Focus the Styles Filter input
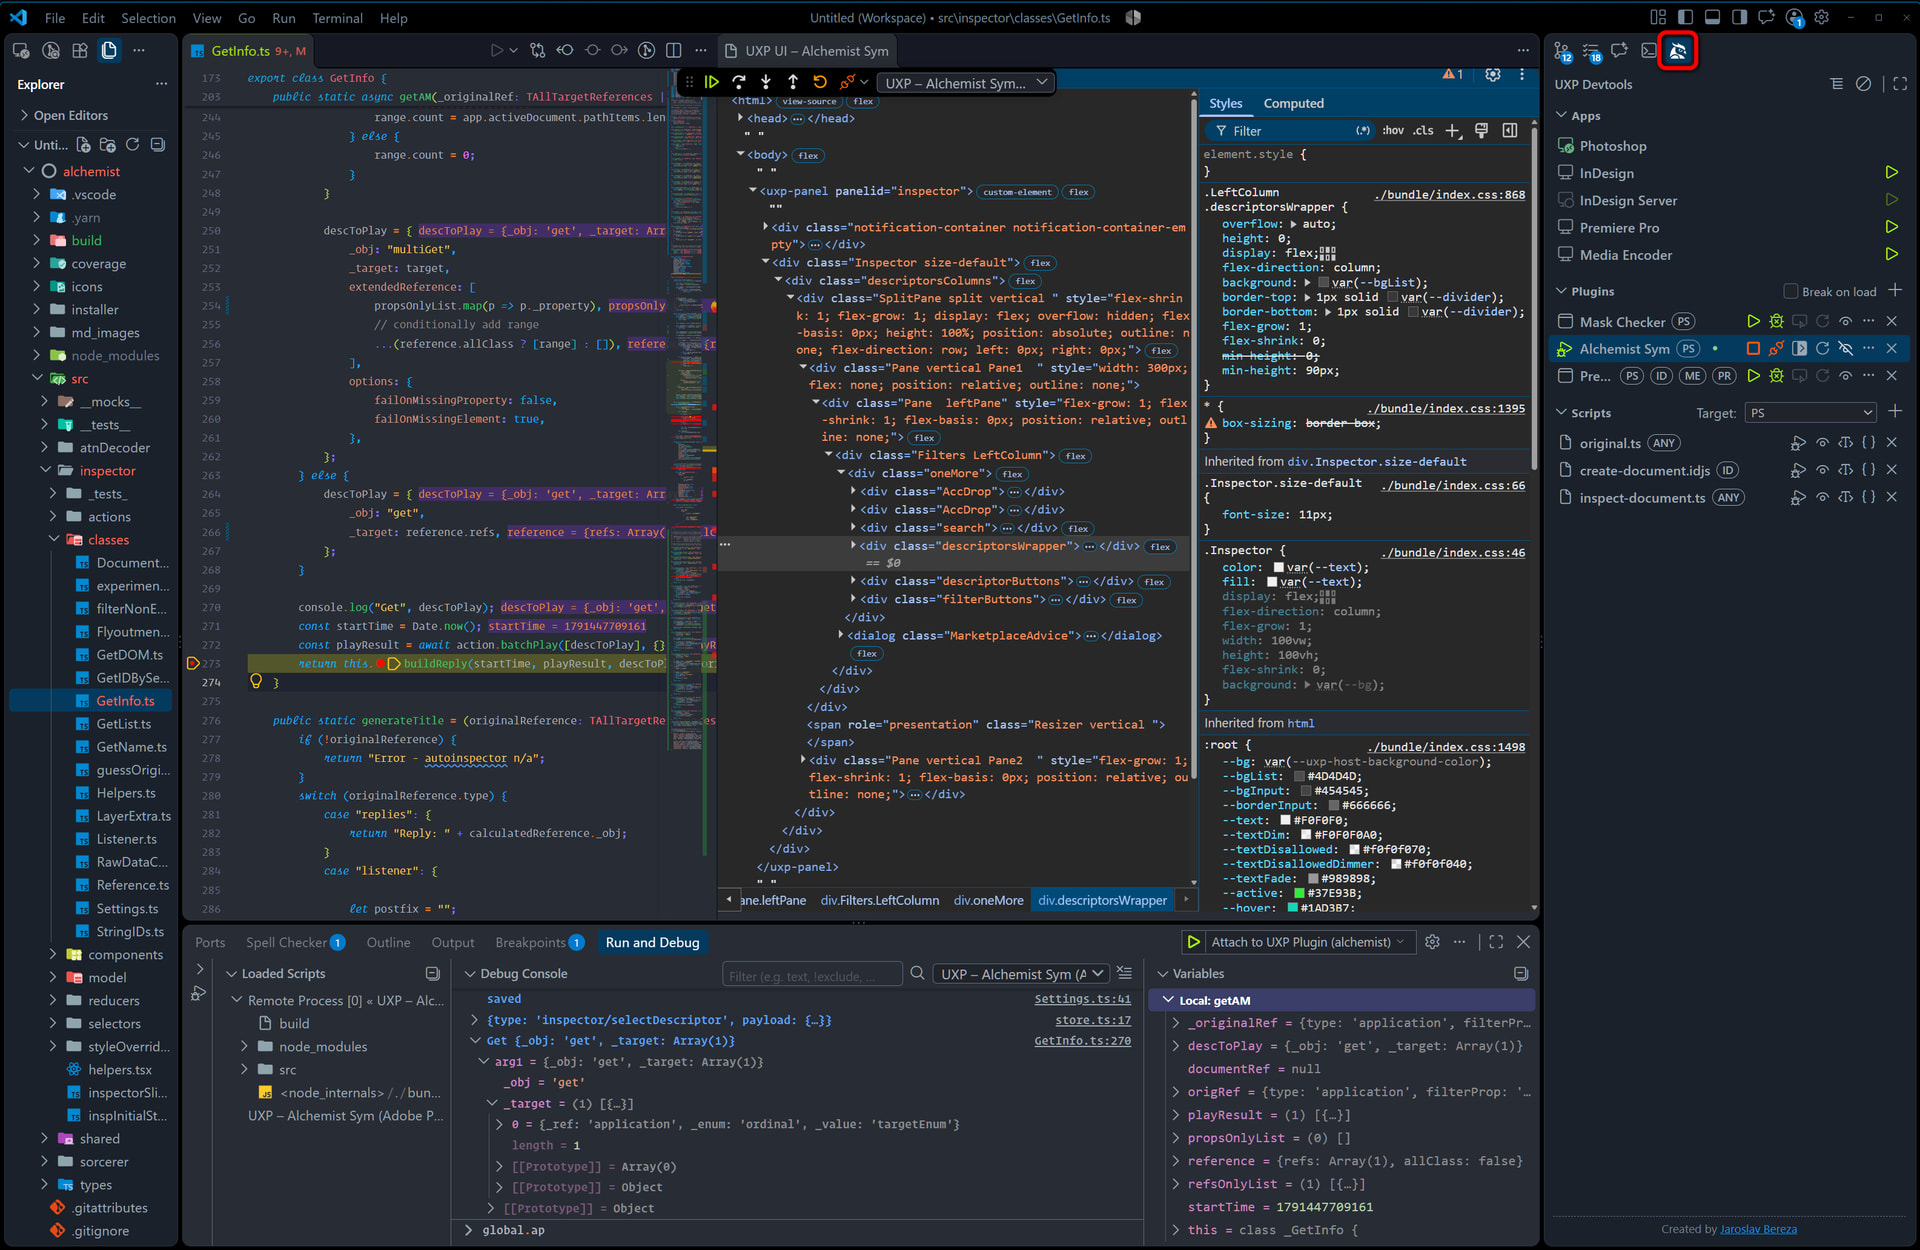 [1290, 131]
